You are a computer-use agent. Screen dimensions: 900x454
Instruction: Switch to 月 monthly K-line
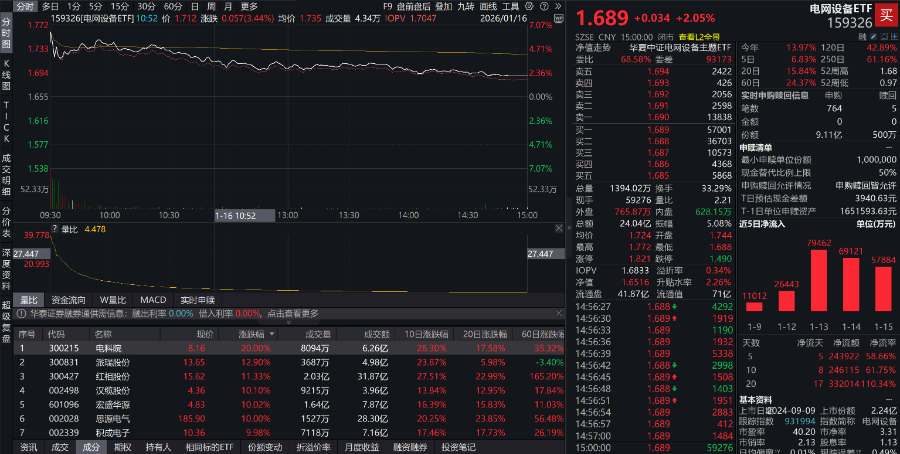228,6
